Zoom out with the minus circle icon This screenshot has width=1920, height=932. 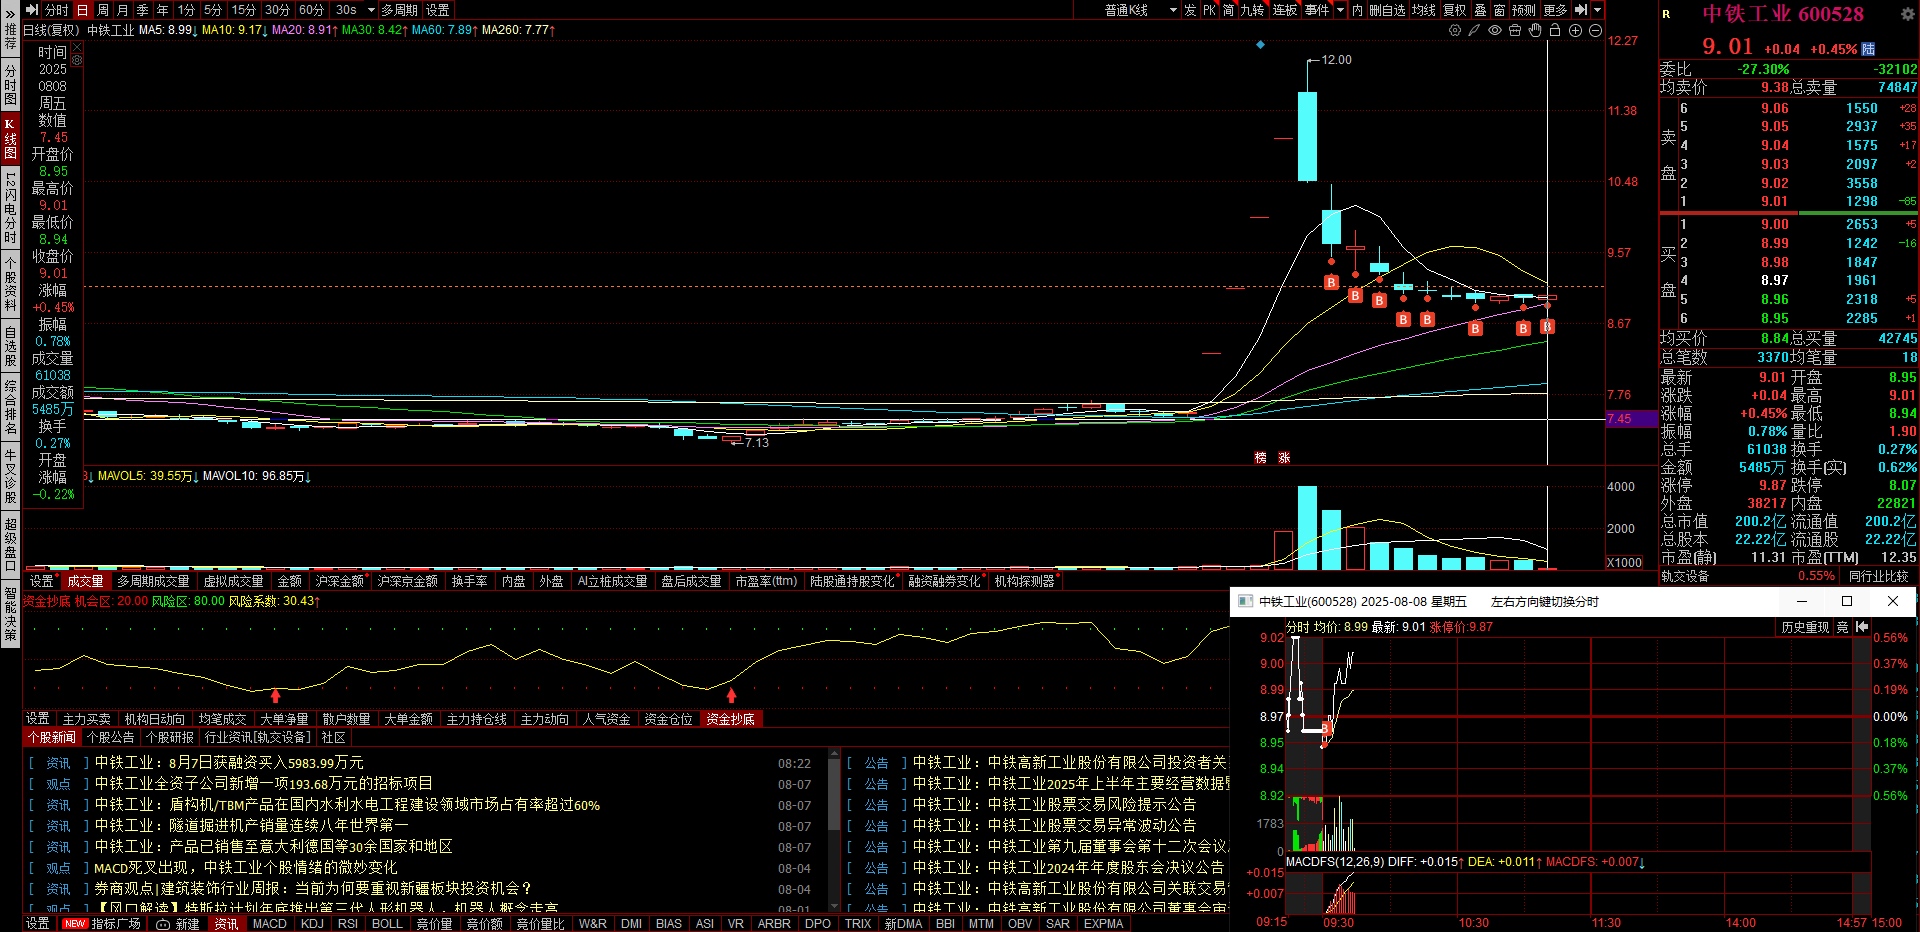click(1596, 31)
